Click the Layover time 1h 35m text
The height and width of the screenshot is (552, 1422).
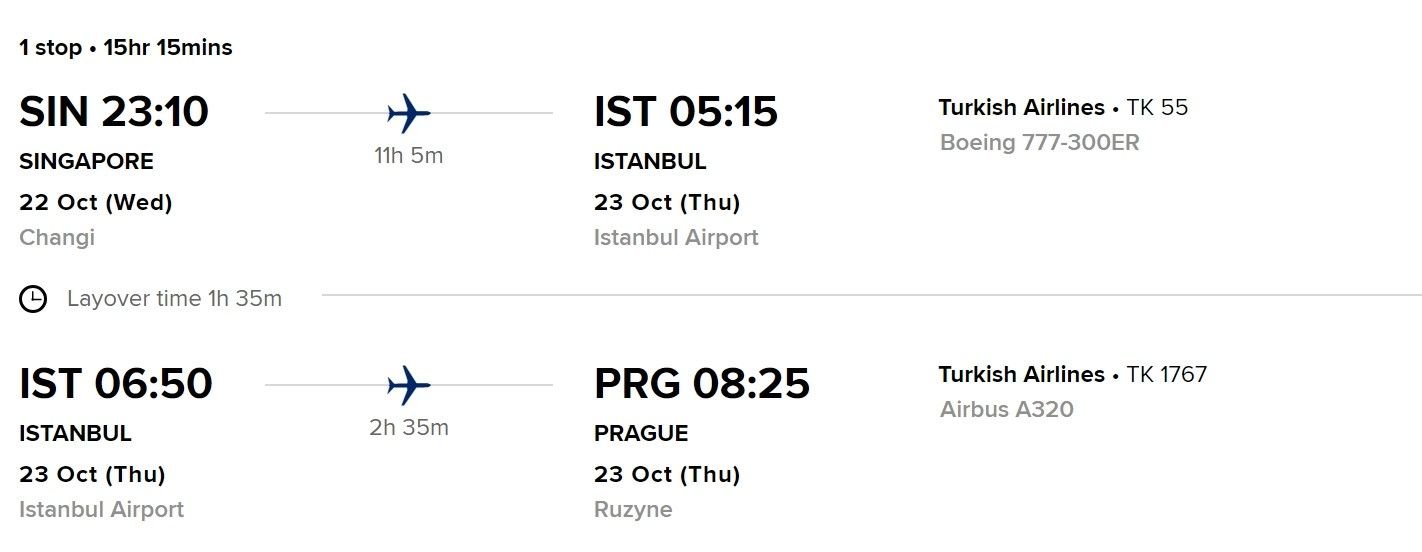[175, 299]
